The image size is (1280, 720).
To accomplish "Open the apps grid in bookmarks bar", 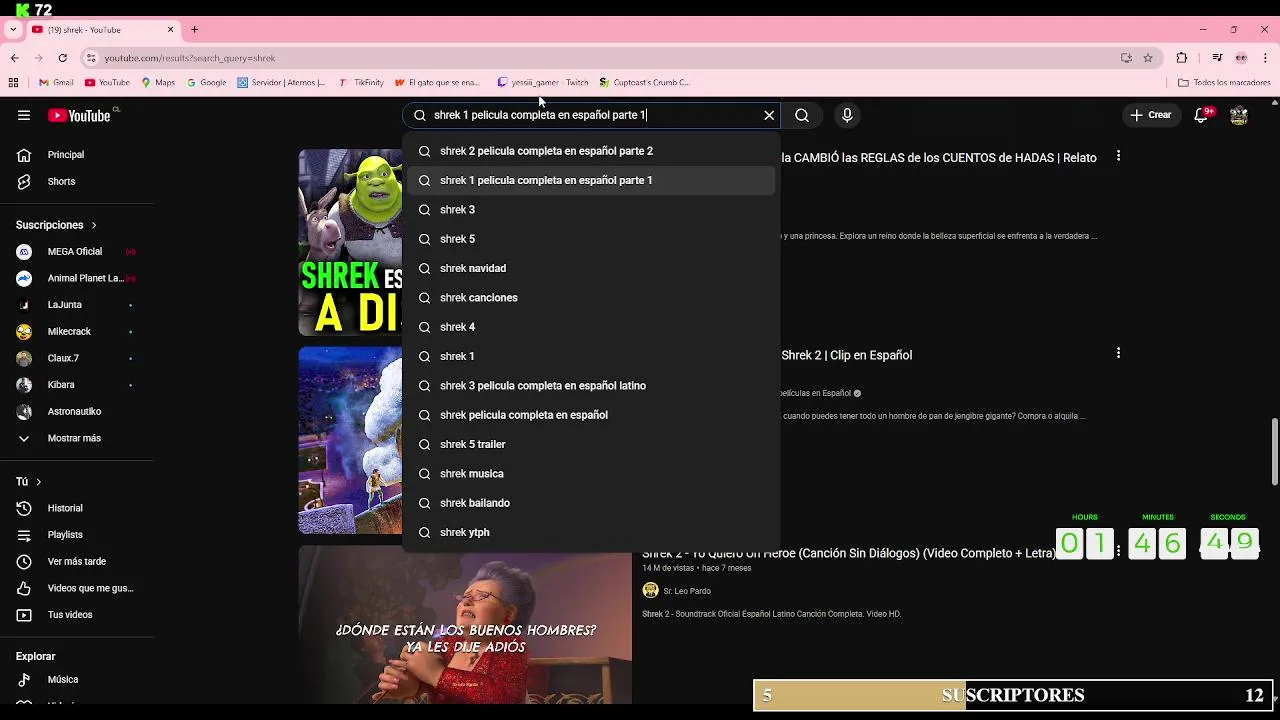I will click(x=13, y=83).
